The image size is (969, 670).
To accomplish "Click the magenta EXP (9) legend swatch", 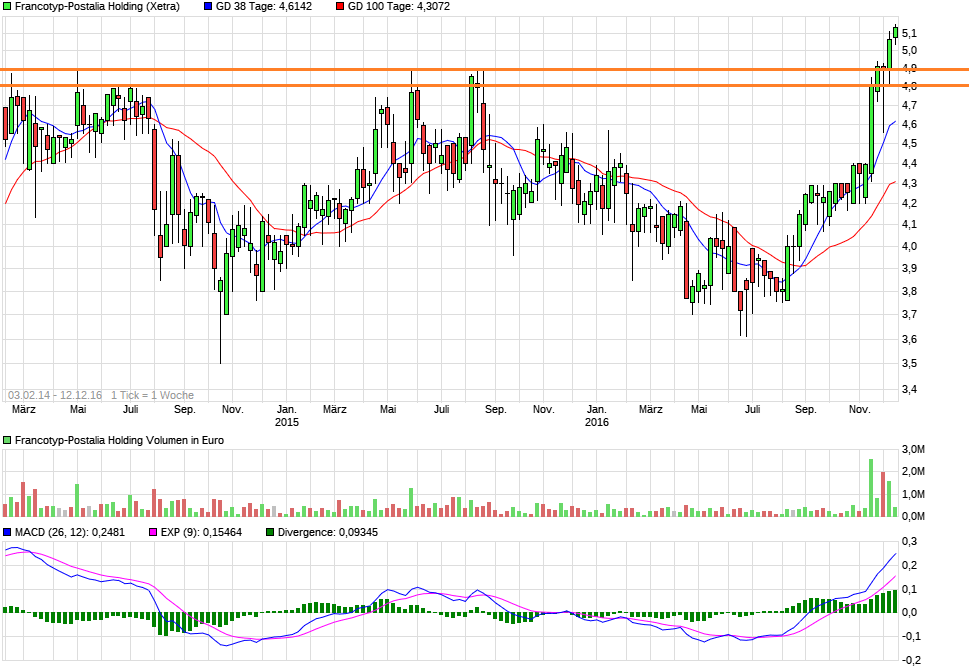I will click(x=153, y=532).
